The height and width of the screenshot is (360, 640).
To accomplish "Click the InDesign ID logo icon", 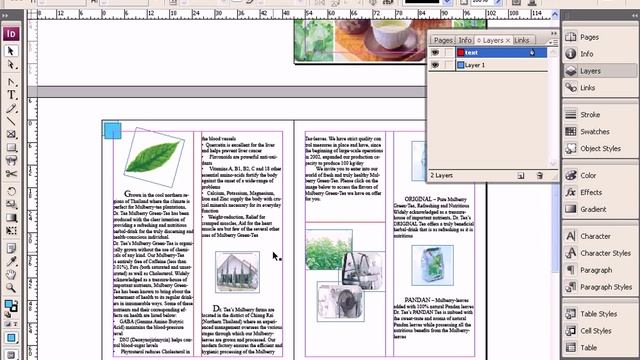I will pyautogui.click(x=11, y=33).
